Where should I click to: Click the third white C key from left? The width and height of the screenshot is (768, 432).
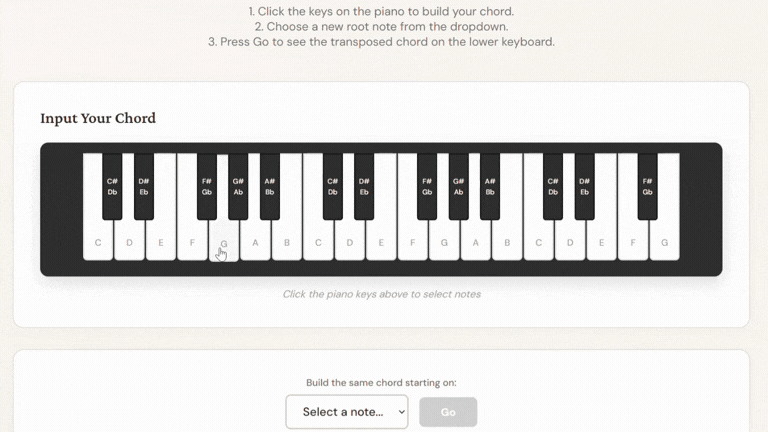pyautogui.click(x=538, y=243)
